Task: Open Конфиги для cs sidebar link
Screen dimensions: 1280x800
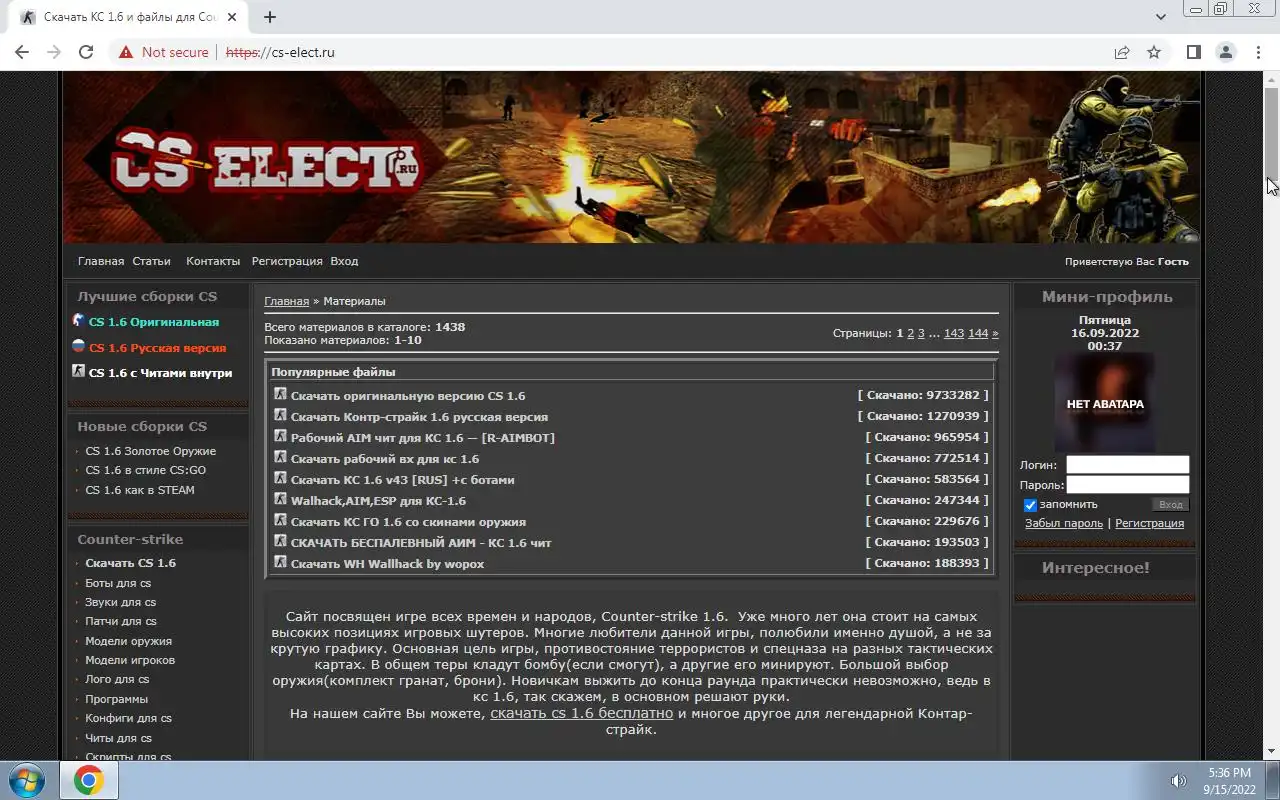Action: [x=129, y=718]
